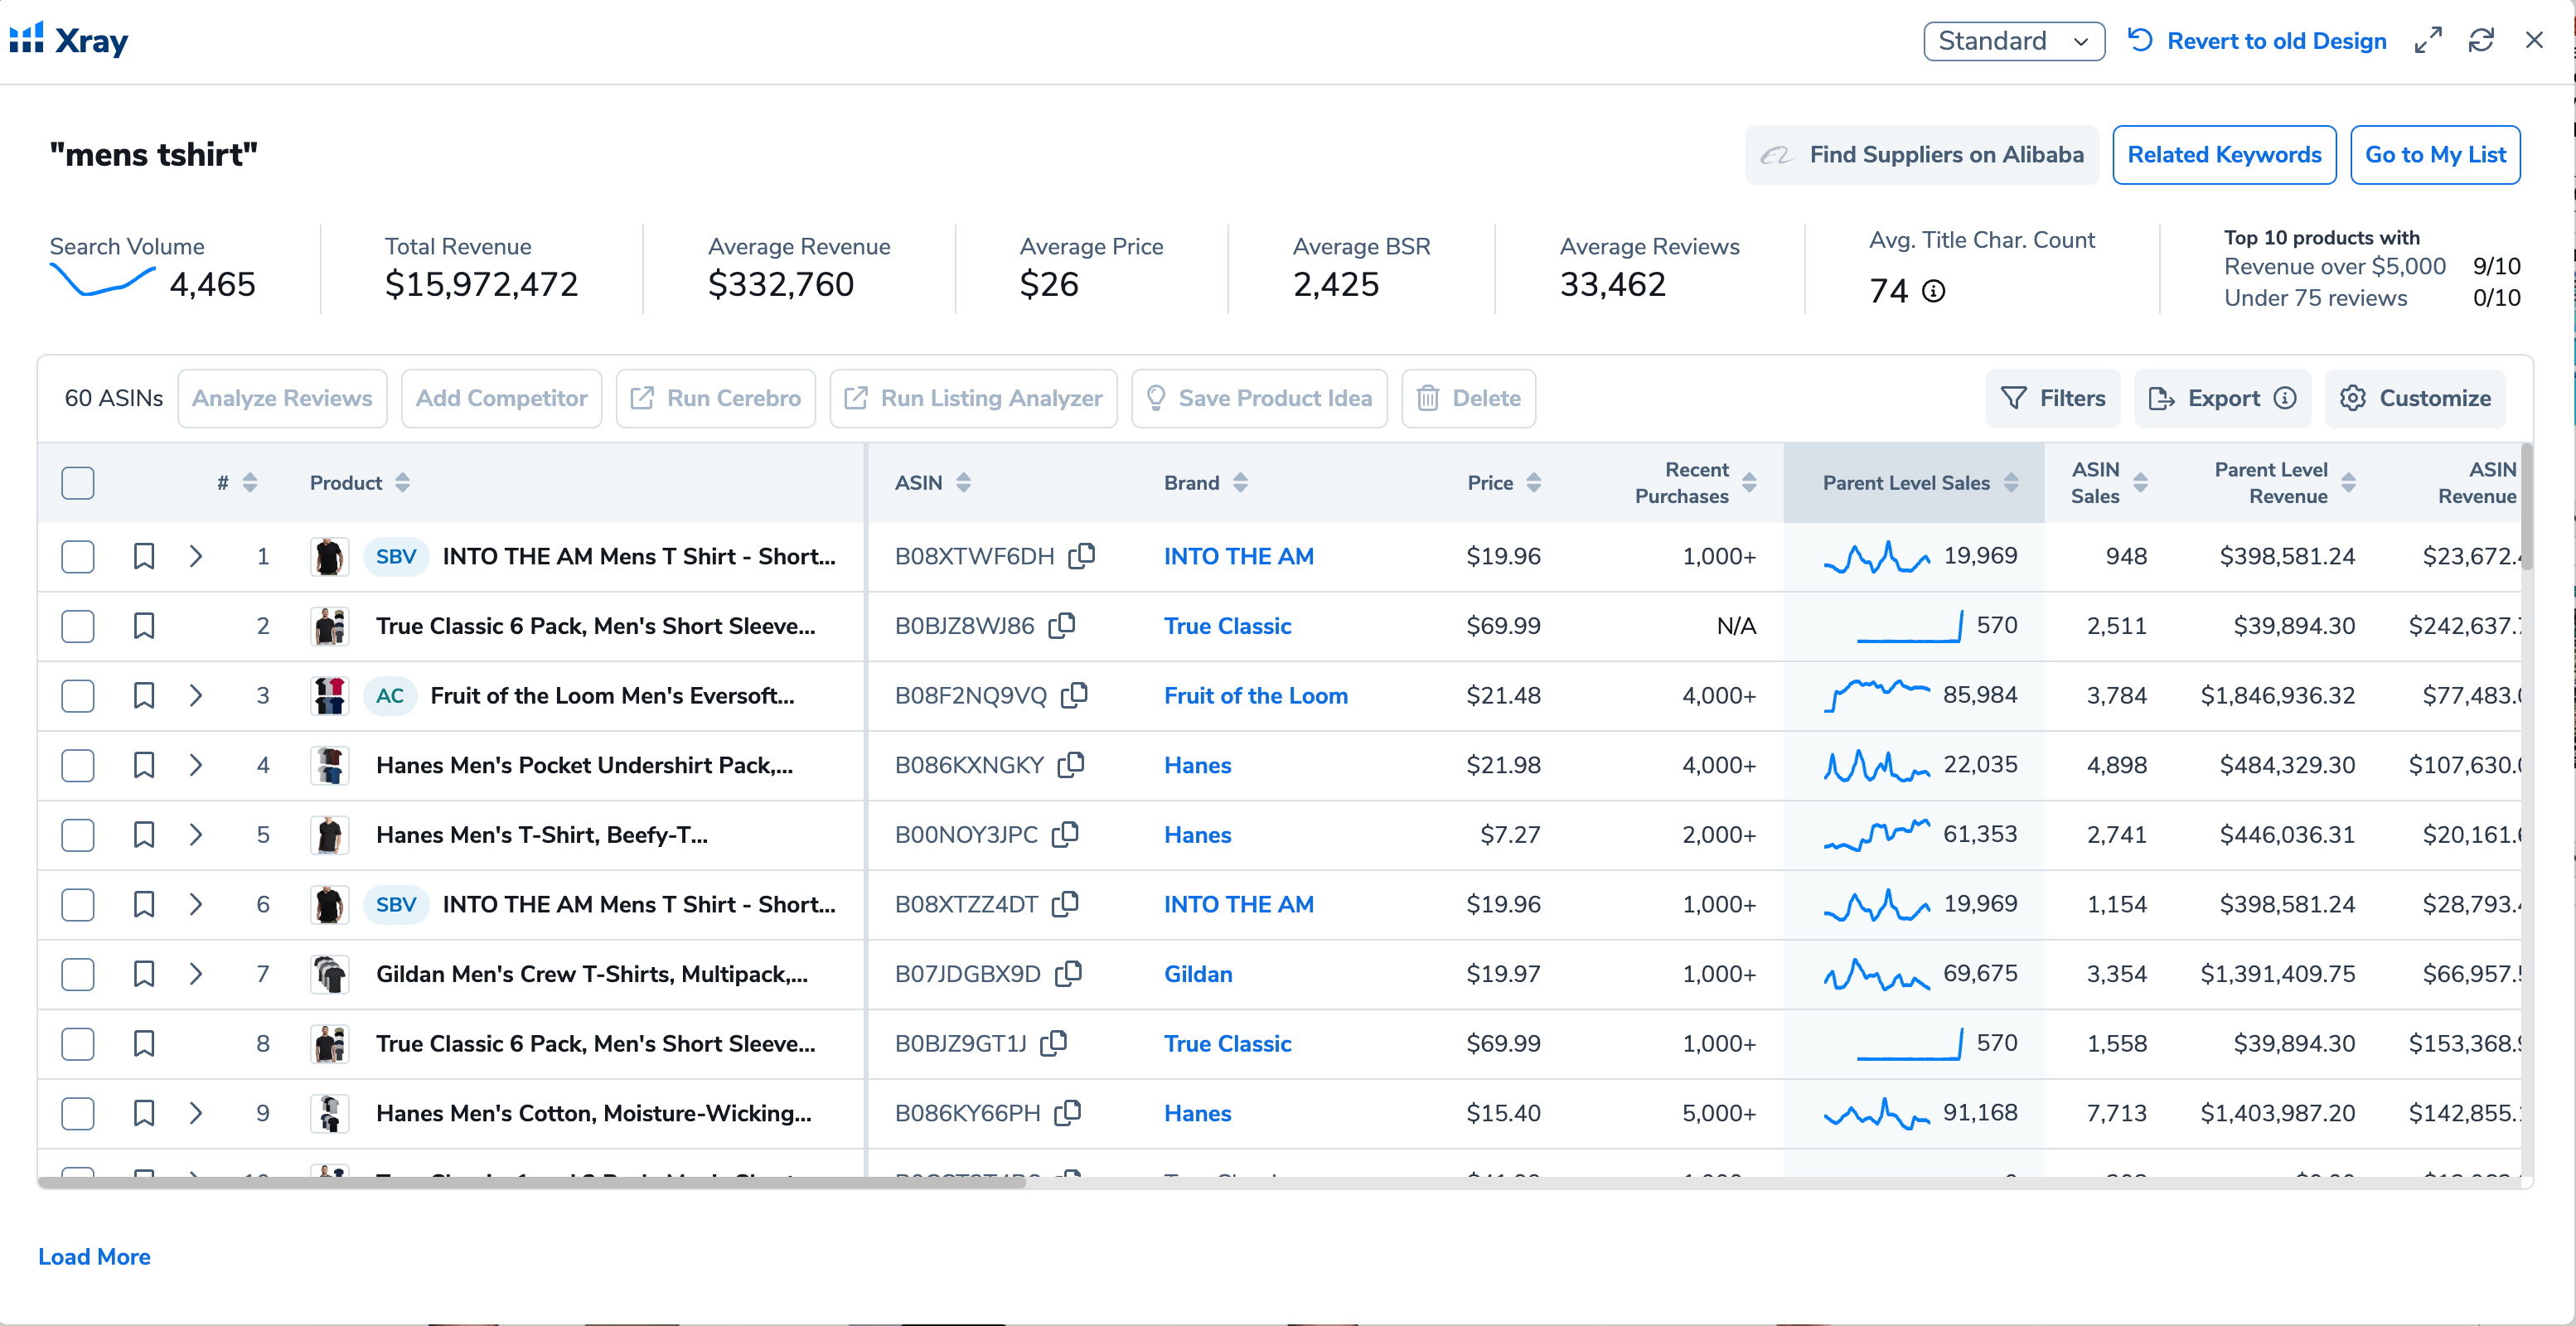The image size is (2576, 1326).
Task: Sort by ASIN Sales column arrows
Action: [2140, 483]
